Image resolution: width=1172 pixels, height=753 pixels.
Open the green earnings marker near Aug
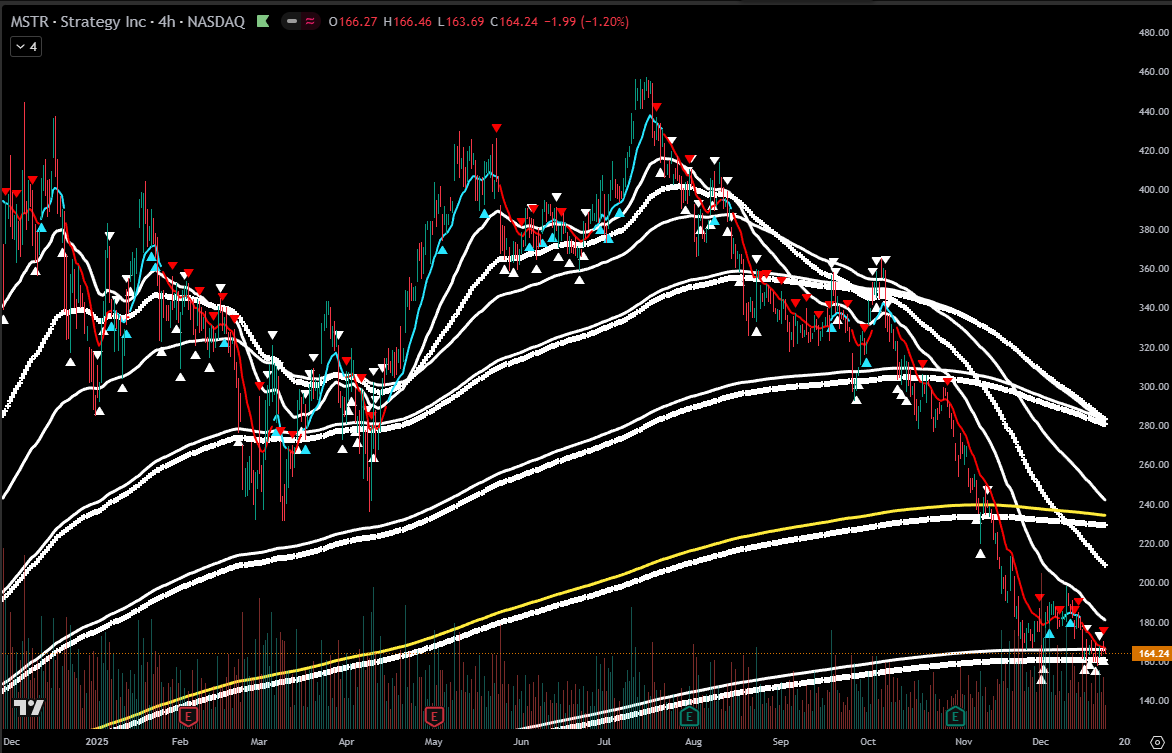click(x=689, y=717)
